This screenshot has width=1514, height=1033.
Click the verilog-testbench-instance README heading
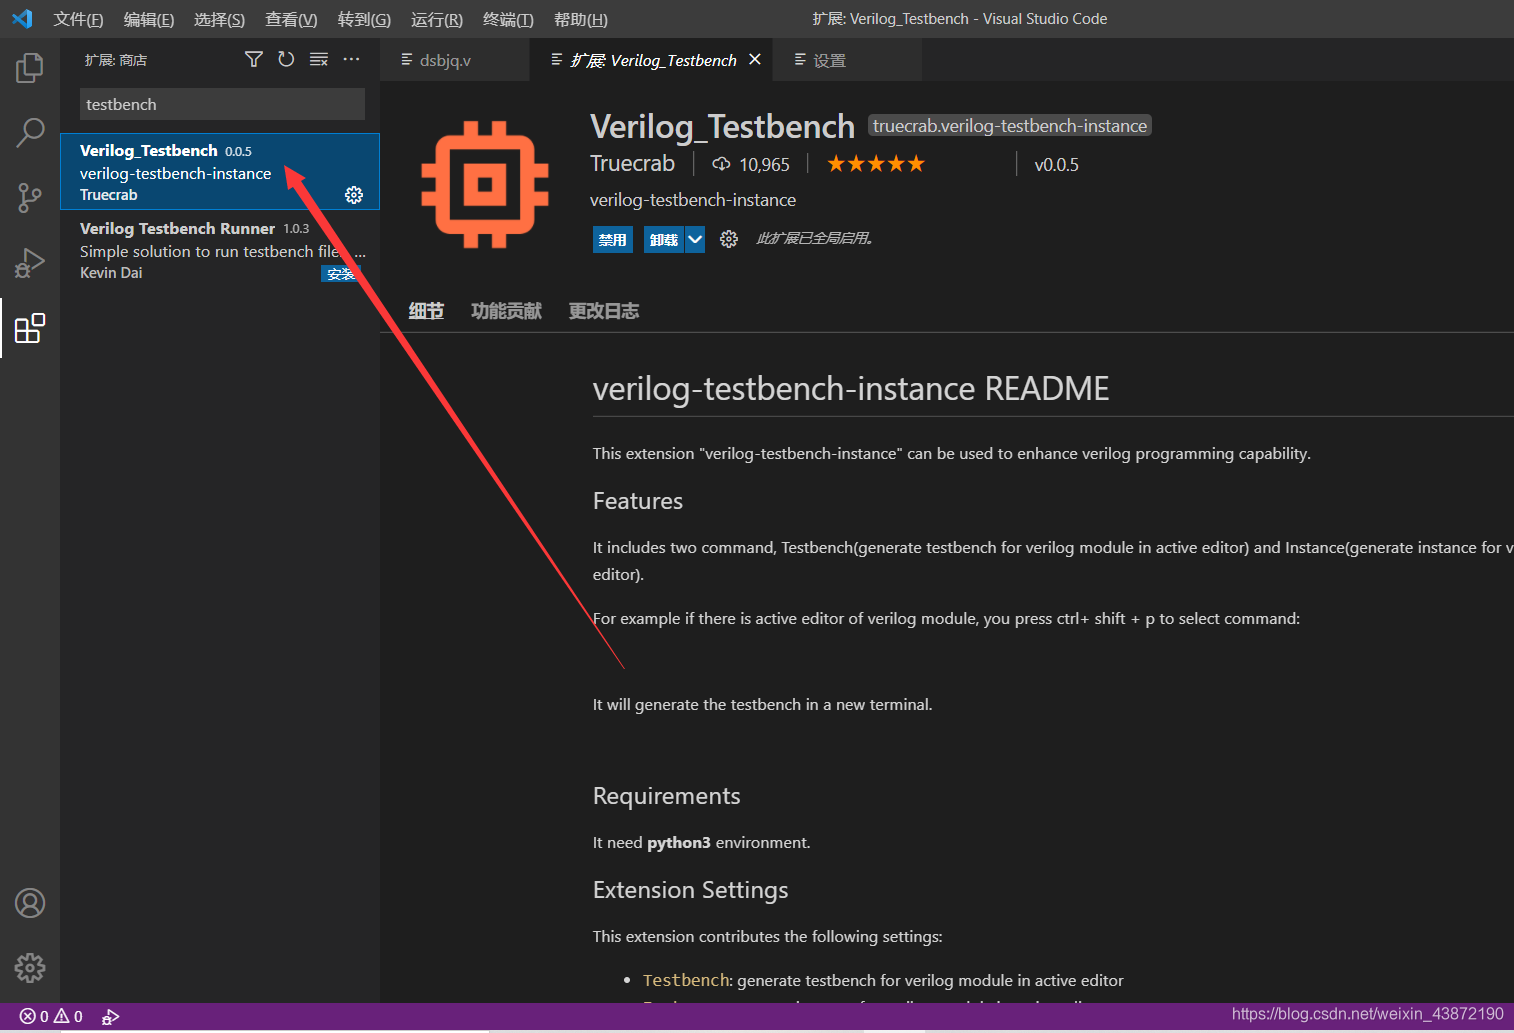coord(851,388)
